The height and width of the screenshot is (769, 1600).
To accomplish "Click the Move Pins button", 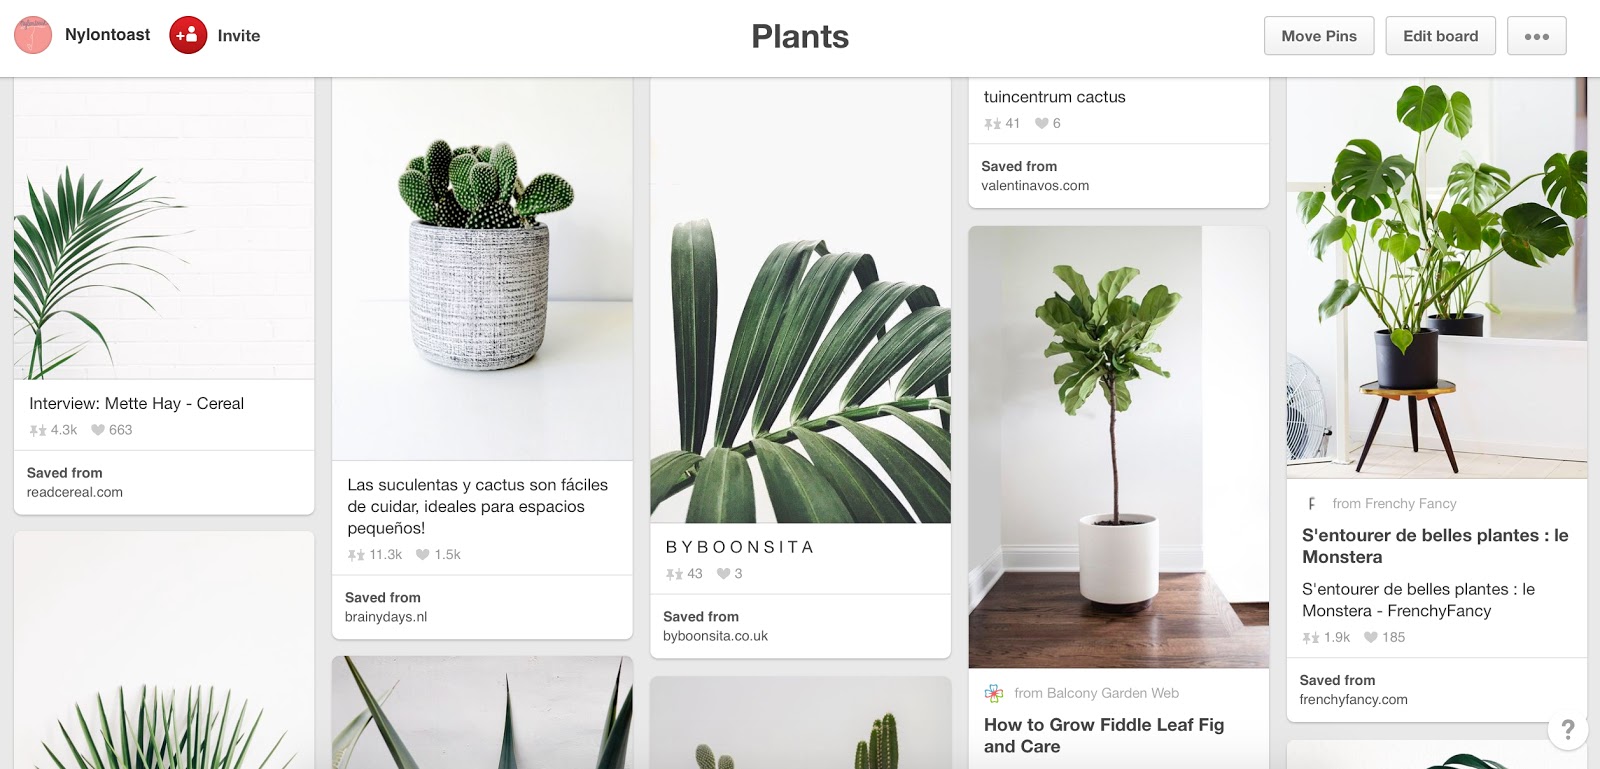I will click(x=1319, y=36).
